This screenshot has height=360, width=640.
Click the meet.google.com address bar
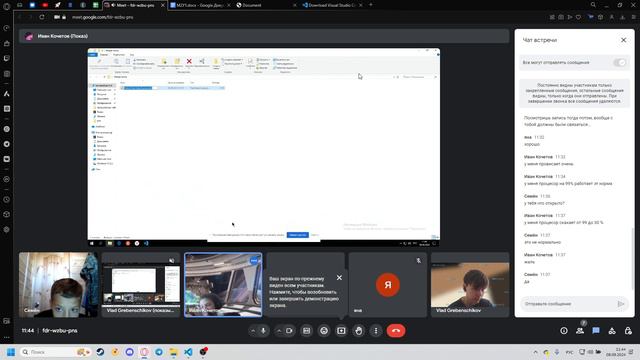(102, 17)
